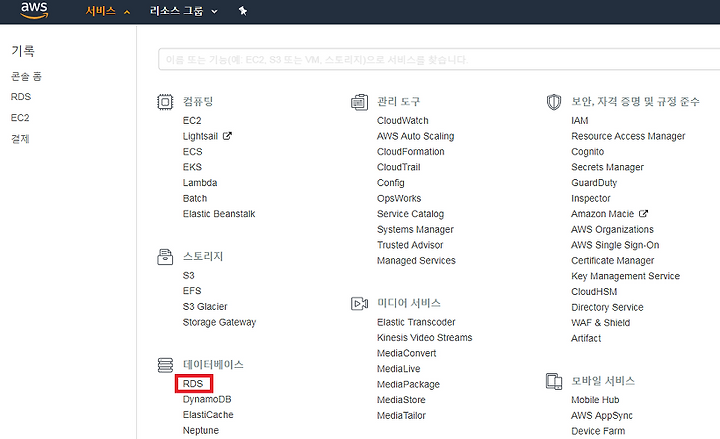This screenshot has width=720, height=439.
Task: Open EC2 under the Compute category
Action: click(x=192, y=121)
